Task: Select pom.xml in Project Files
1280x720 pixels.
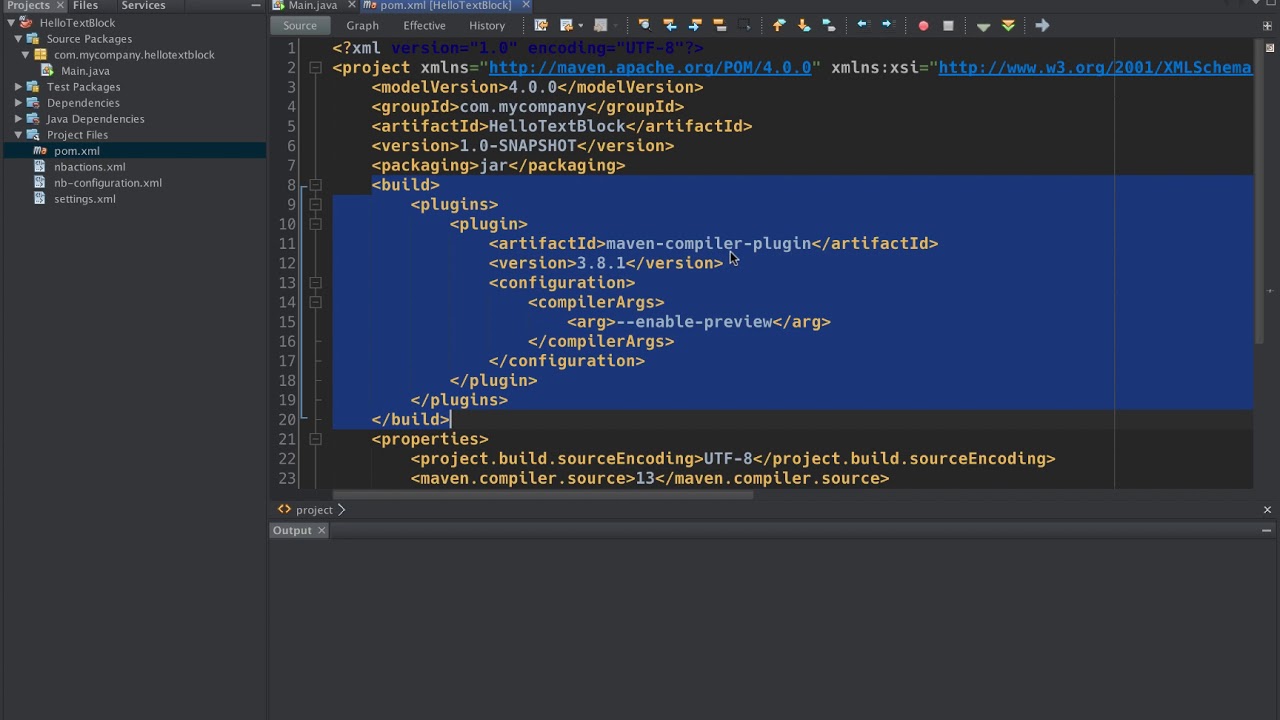Action: (76, 151)
